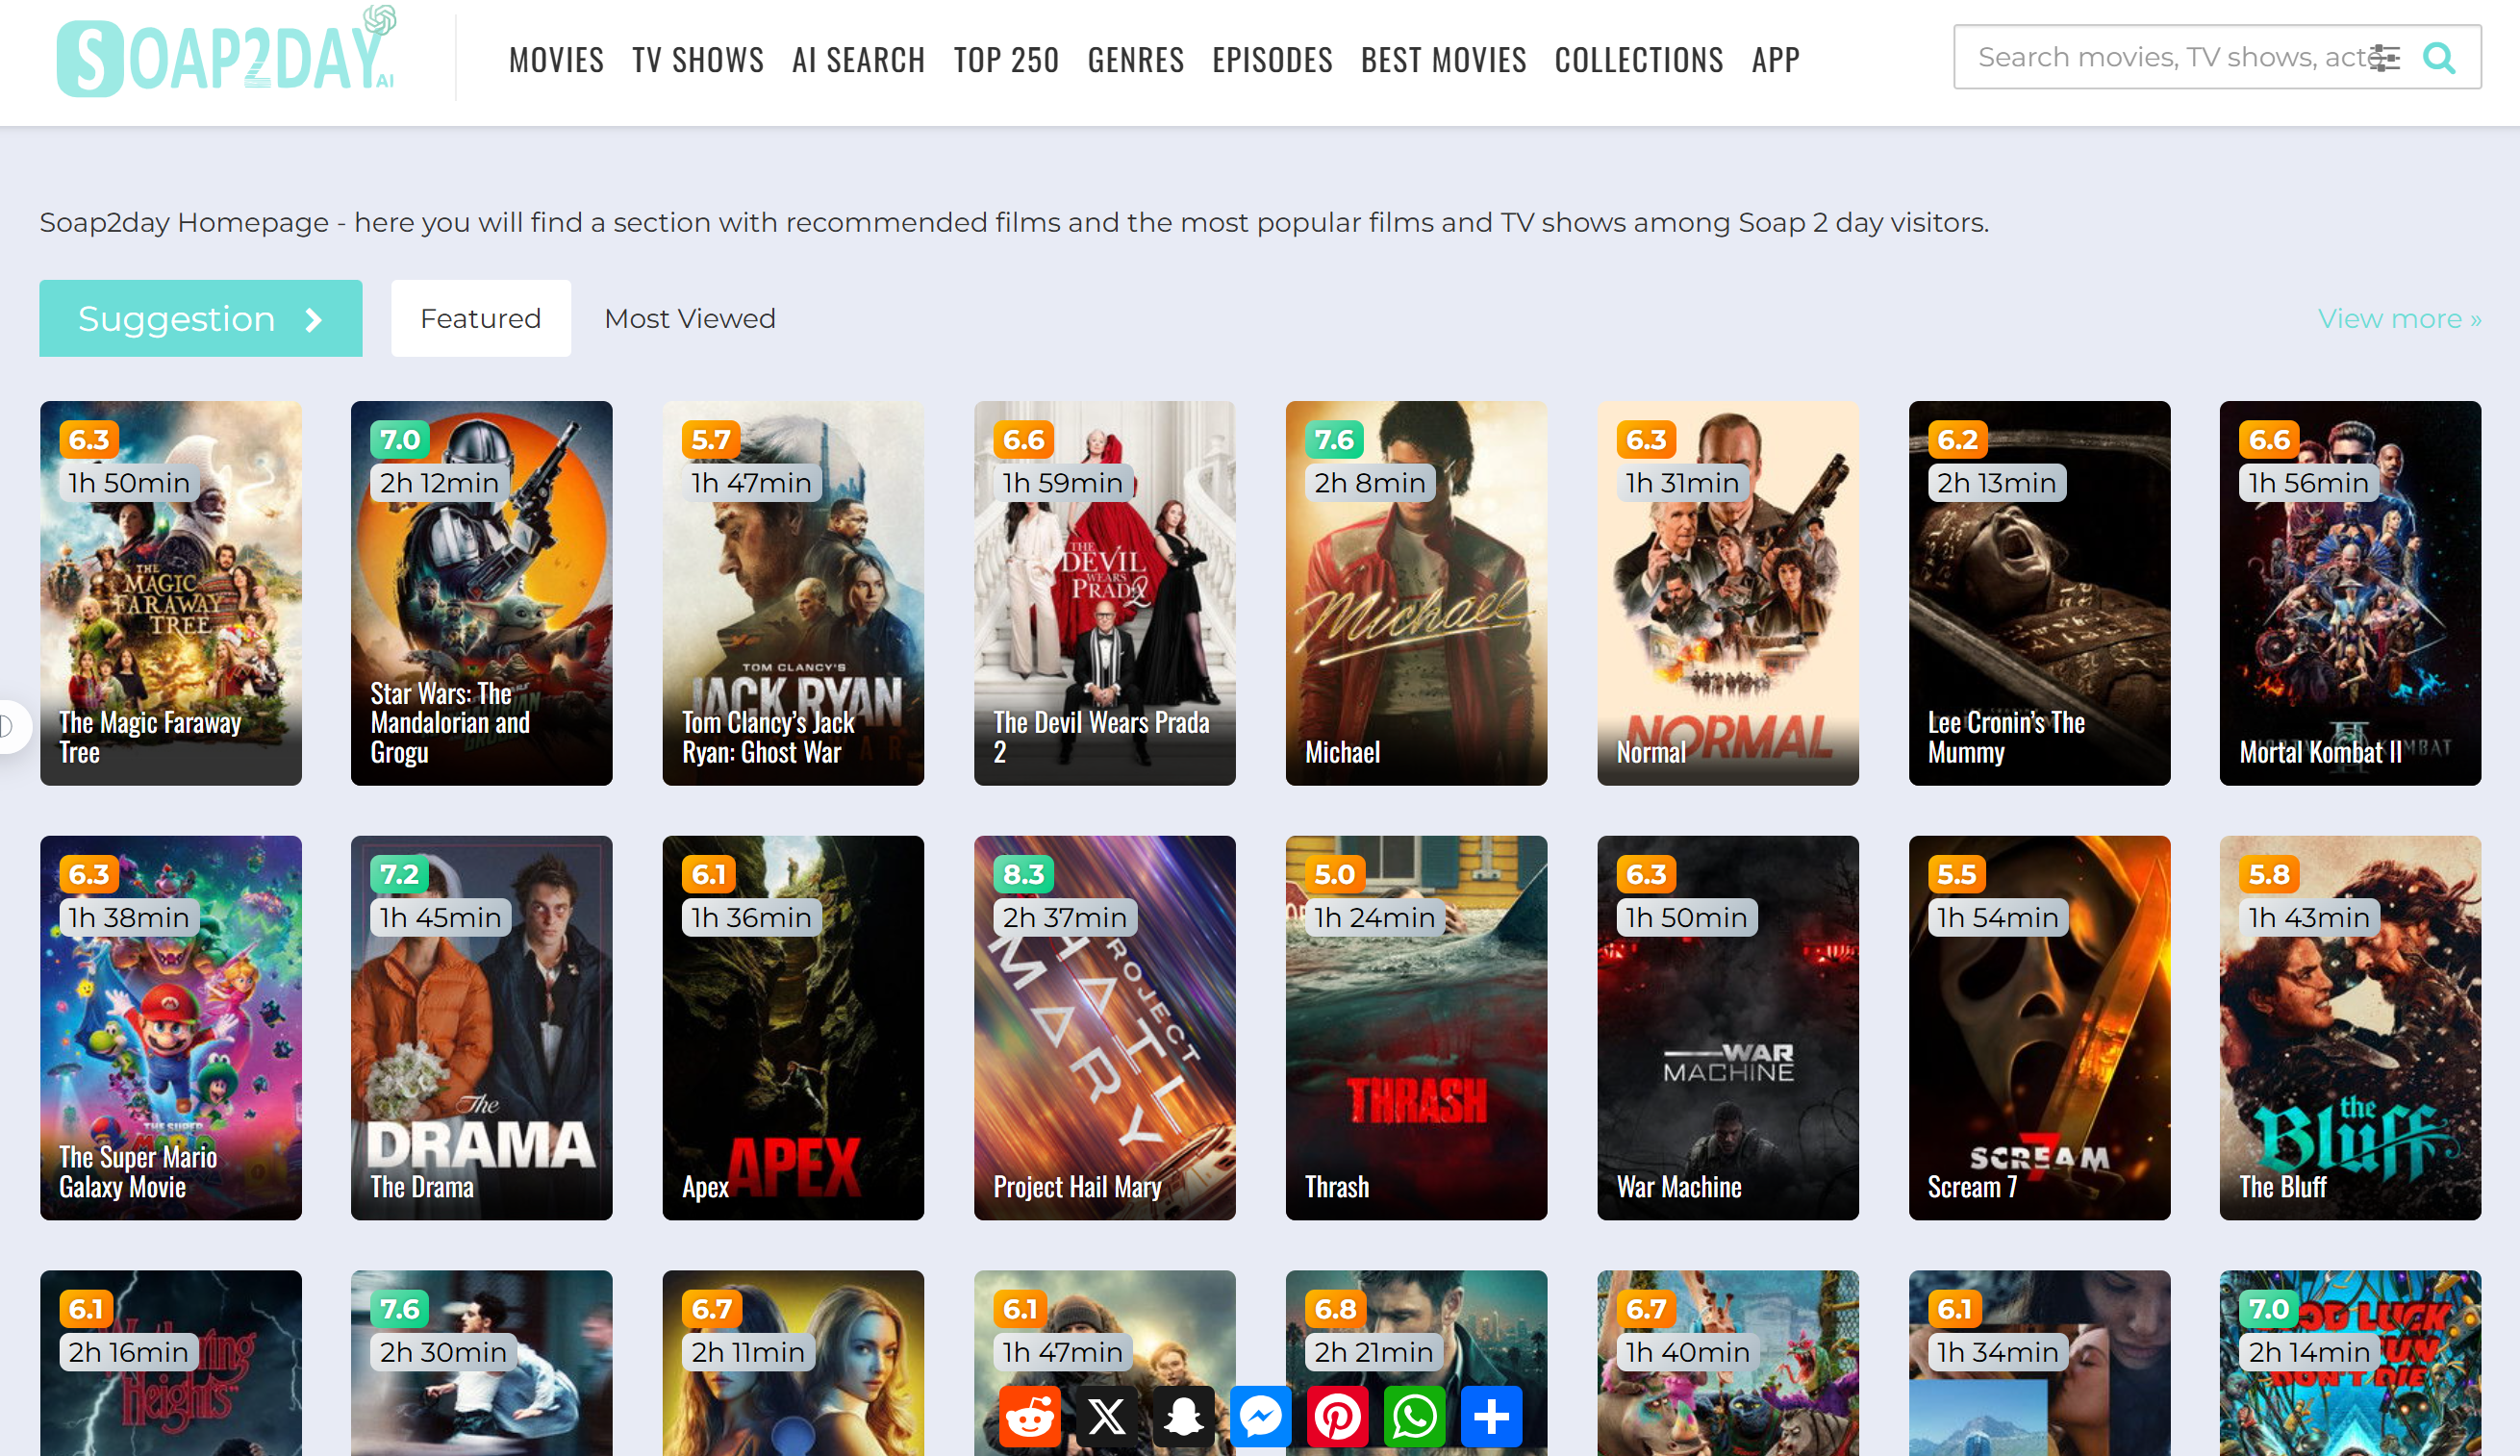Open the App page
The height and width of the screenshot is (1456, 2520).
(1776, 60)
